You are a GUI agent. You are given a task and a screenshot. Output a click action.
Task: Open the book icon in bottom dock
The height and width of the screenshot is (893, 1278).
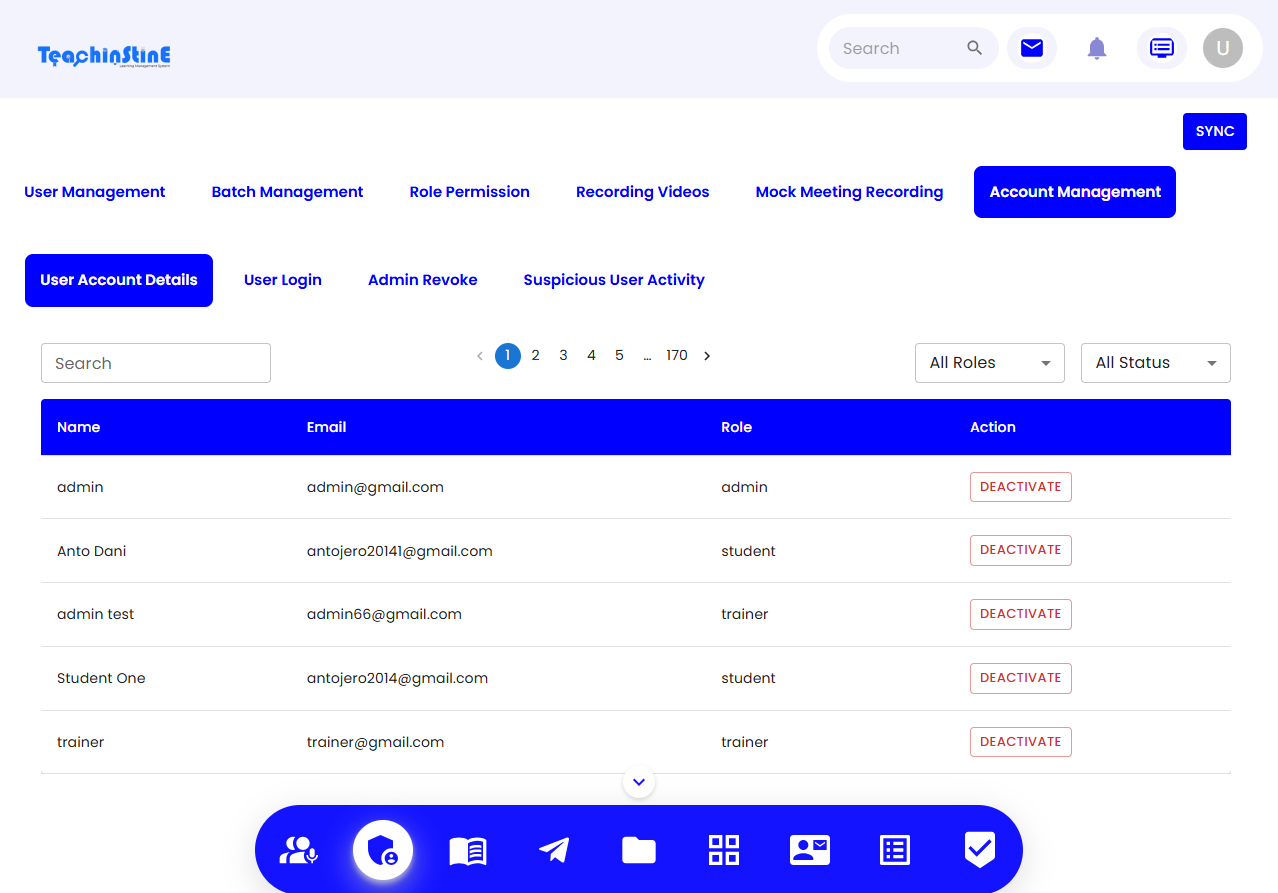(x=467, y=851)
